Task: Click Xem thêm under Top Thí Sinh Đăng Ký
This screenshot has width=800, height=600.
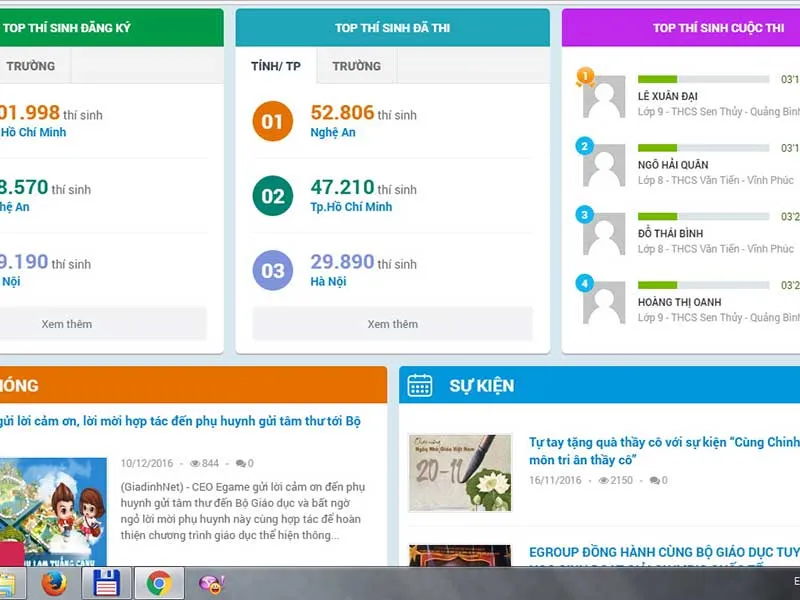Action: pos(67,324)
